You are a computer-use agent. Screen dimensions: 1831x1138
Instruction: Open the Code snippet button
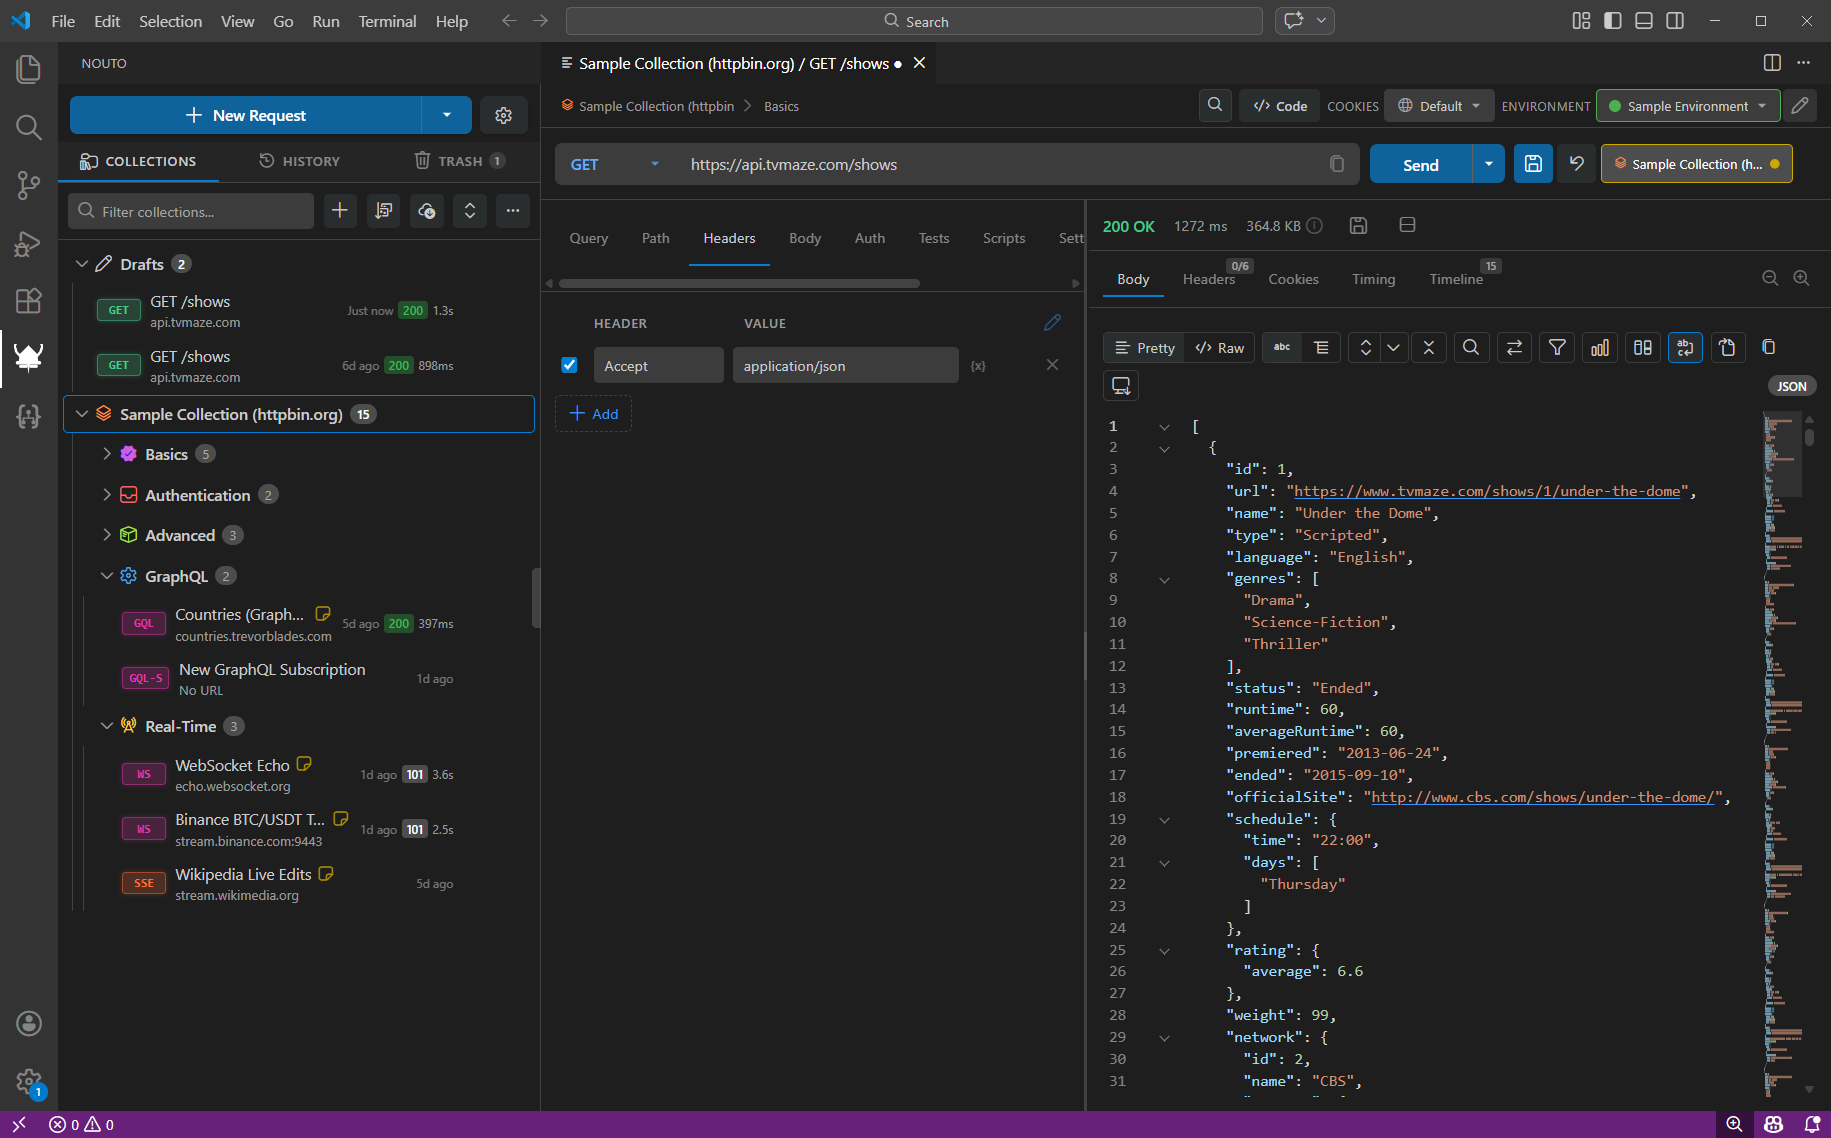pos(1281,105)
